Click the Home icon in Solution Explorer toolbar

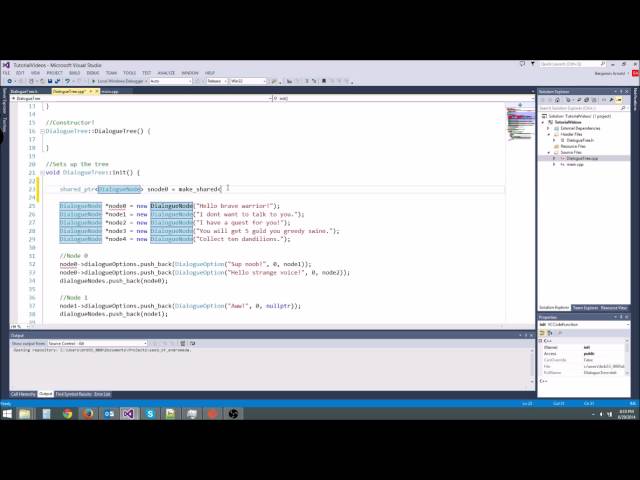pyautogui.click(x=557, y=100)
